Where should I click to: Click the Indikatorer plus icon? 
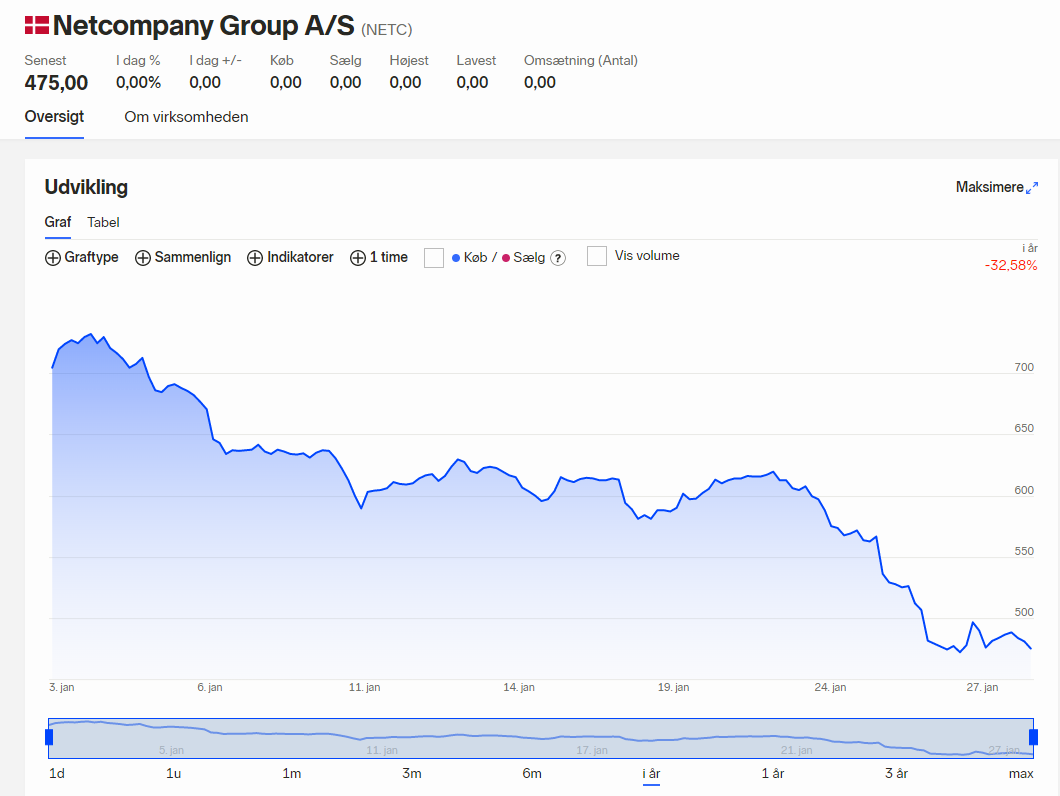point(255,258)
